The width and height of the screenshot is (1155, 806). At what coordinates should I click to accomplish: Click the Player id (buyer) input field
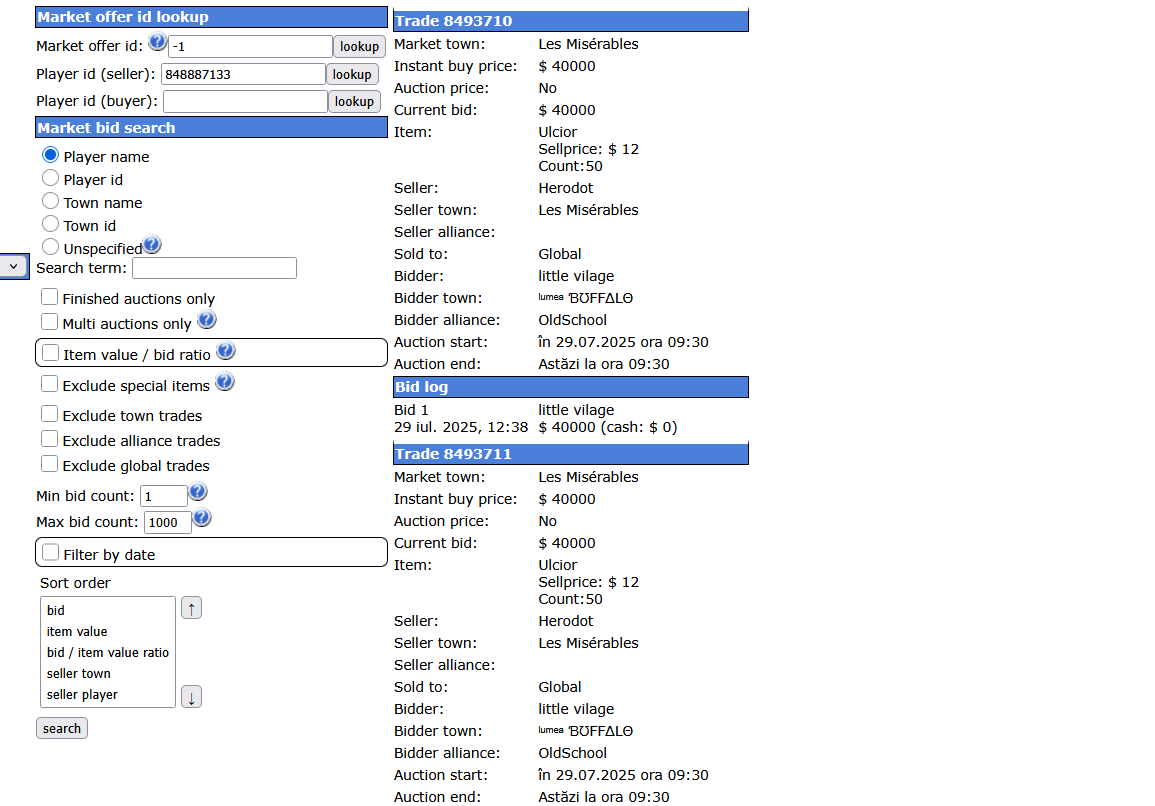[x=245, y=101]
